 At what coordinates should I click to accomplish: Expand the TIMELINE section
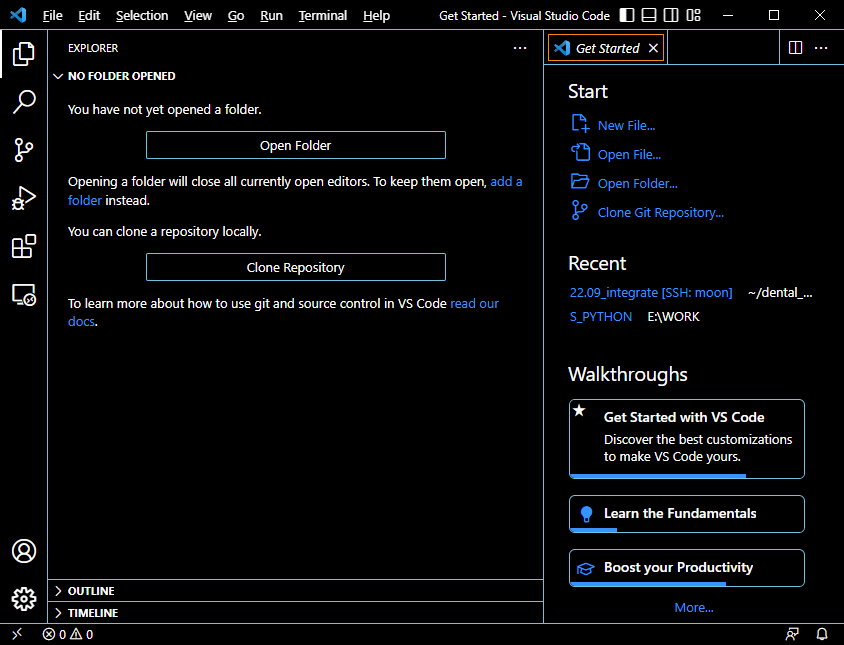[x=296, y=613]
